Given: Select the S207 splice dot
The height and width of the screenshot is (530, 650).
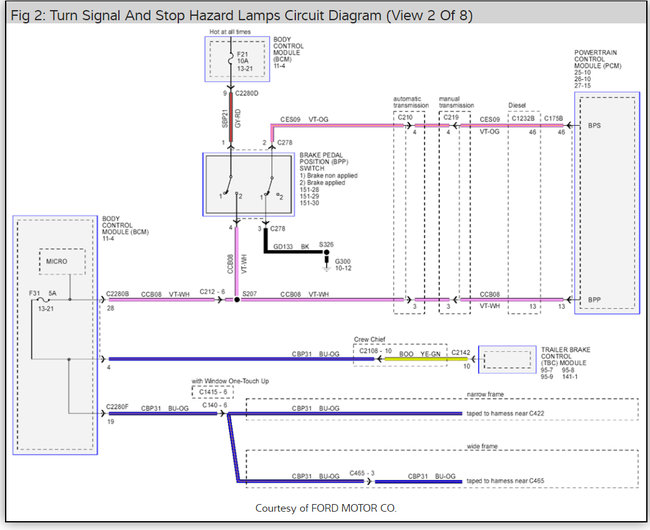Looking at the screenshot, I should pos(237,300).
